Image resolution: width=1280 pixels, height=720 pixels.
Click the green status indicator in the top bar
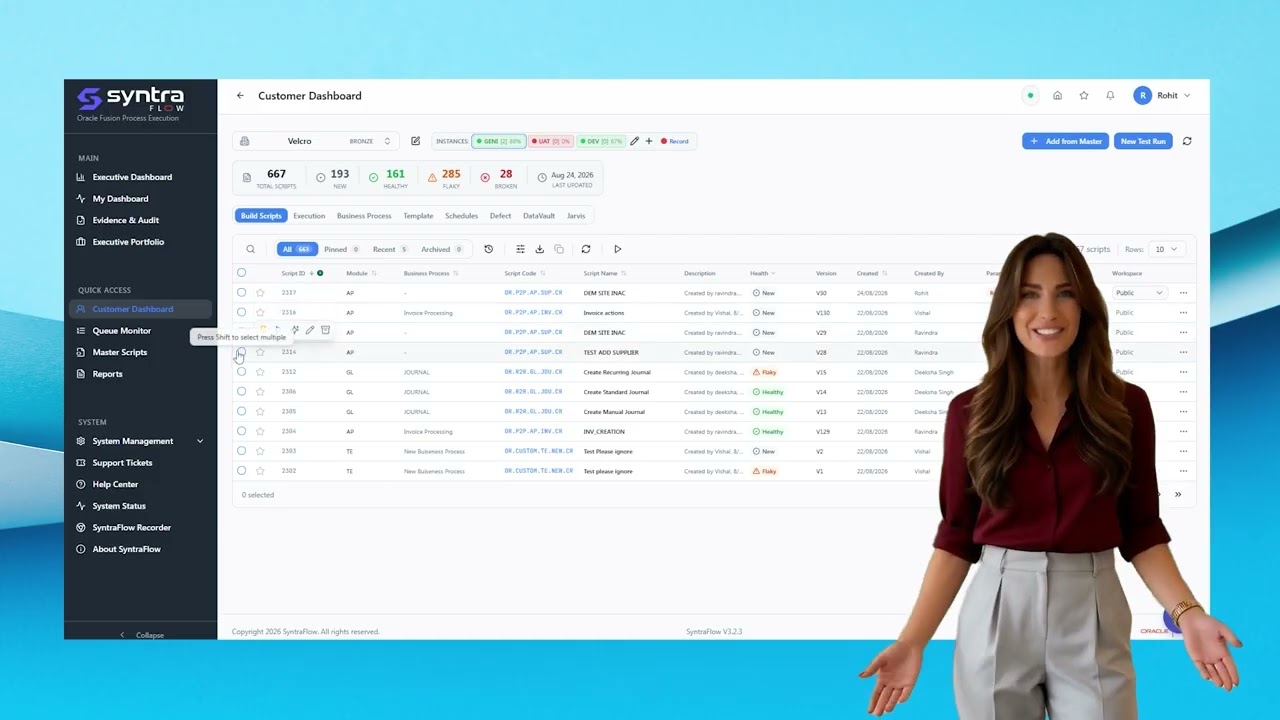1030,96
